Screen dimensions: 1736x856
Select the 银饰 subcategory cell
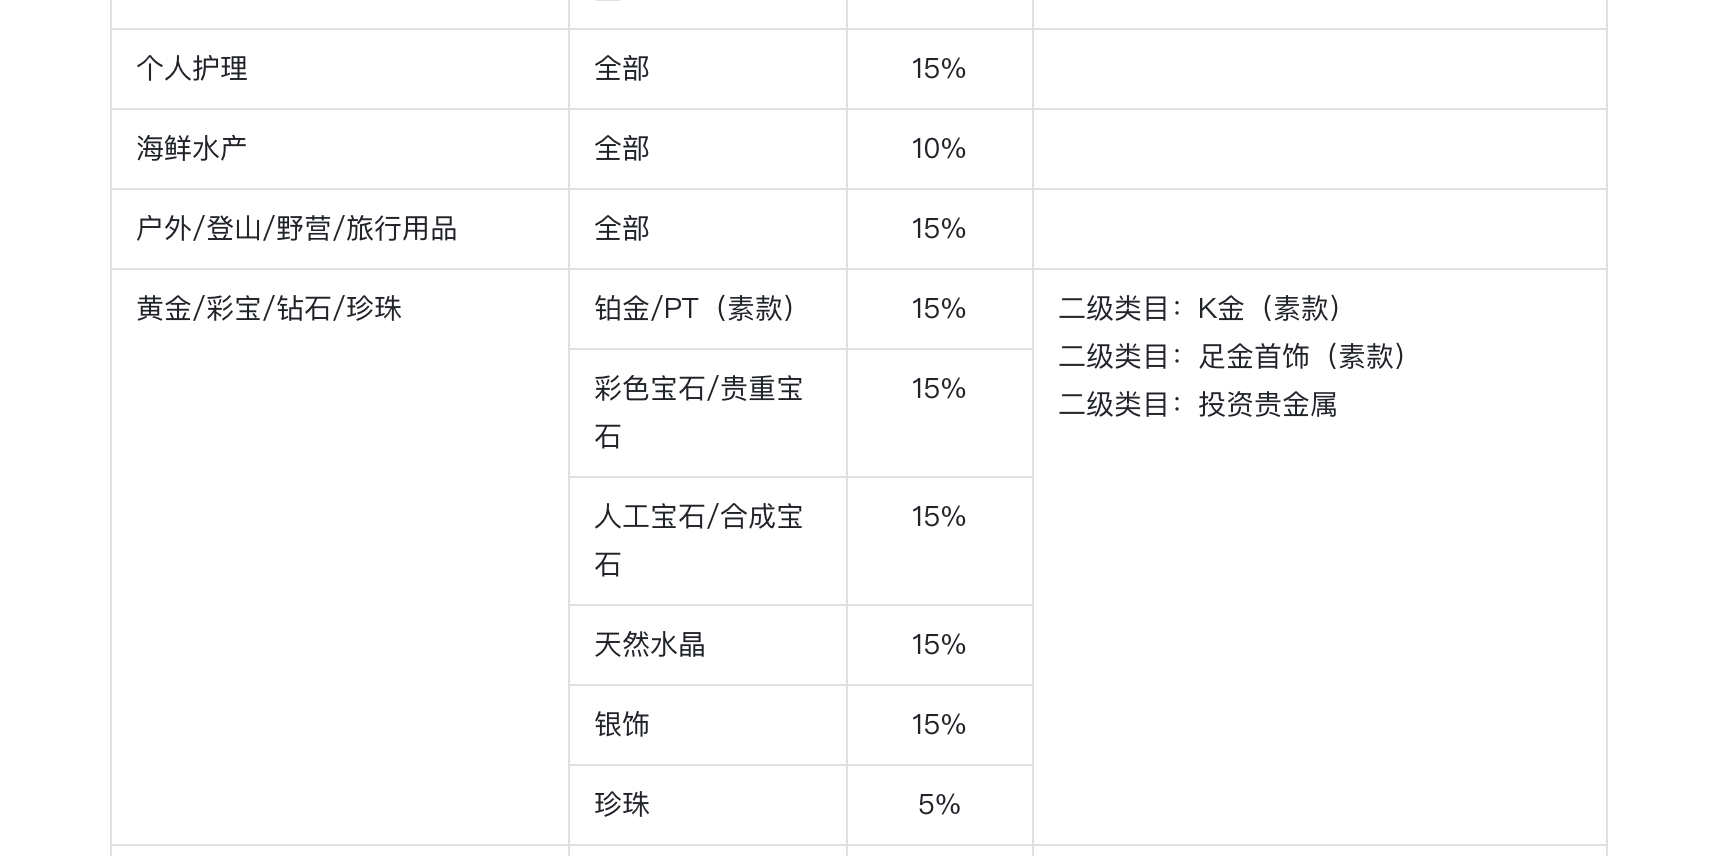(x=708, y=725)
